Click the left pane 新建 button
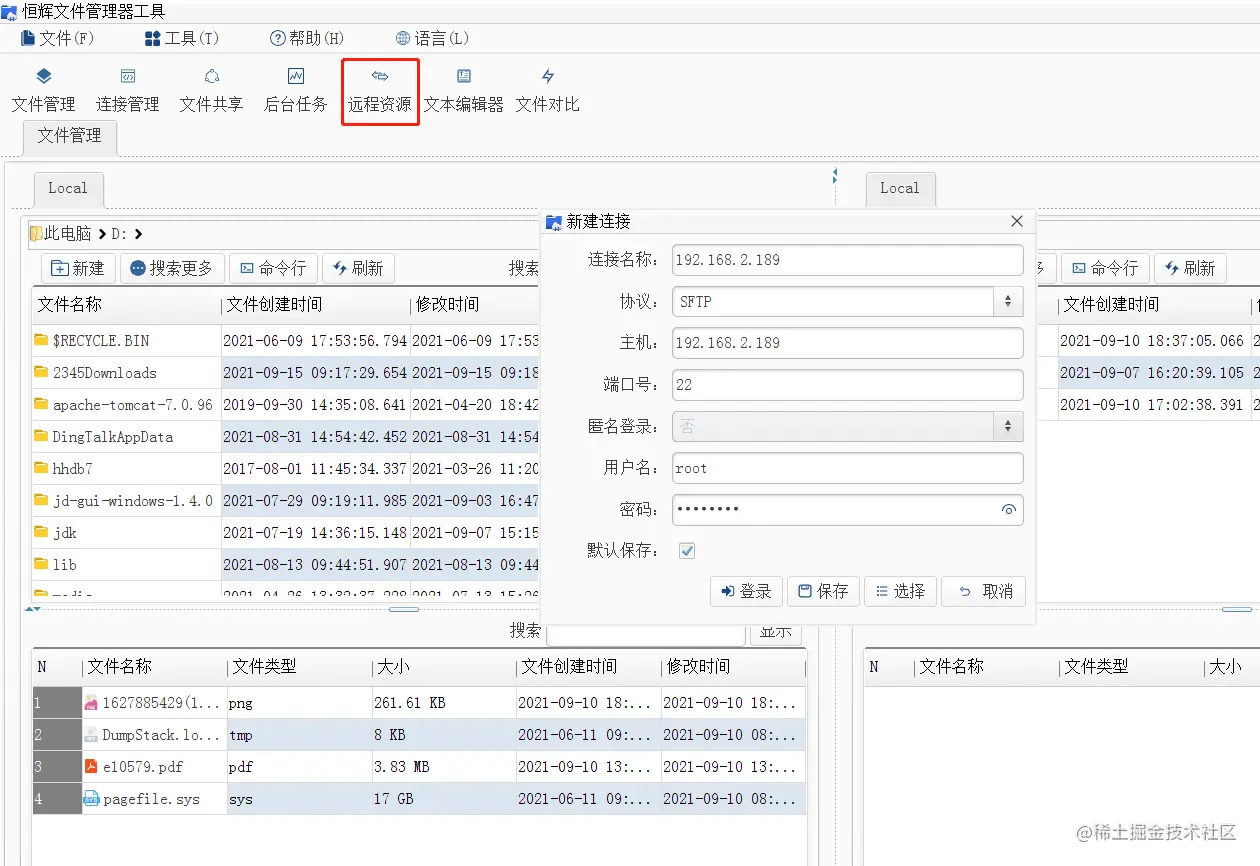Image resolution: width=1260 pixels, height=866 pixels. coord(78,268)
